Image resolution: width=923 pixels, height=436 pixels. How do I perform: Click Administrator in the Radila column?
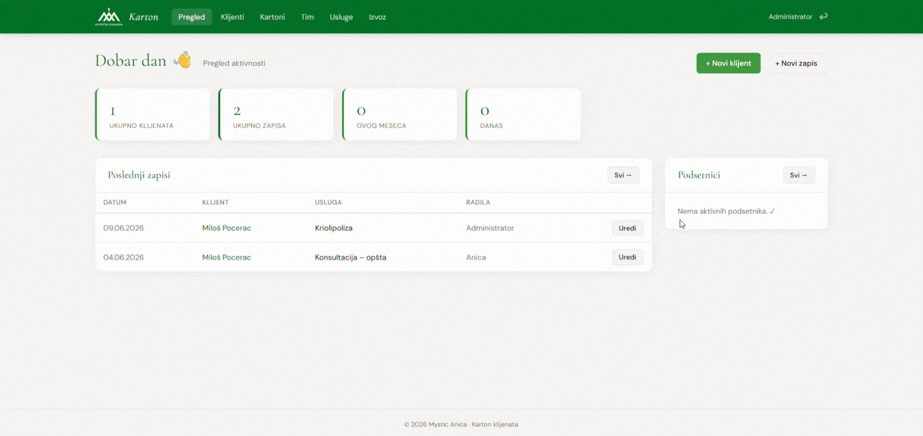click(490, 228)
